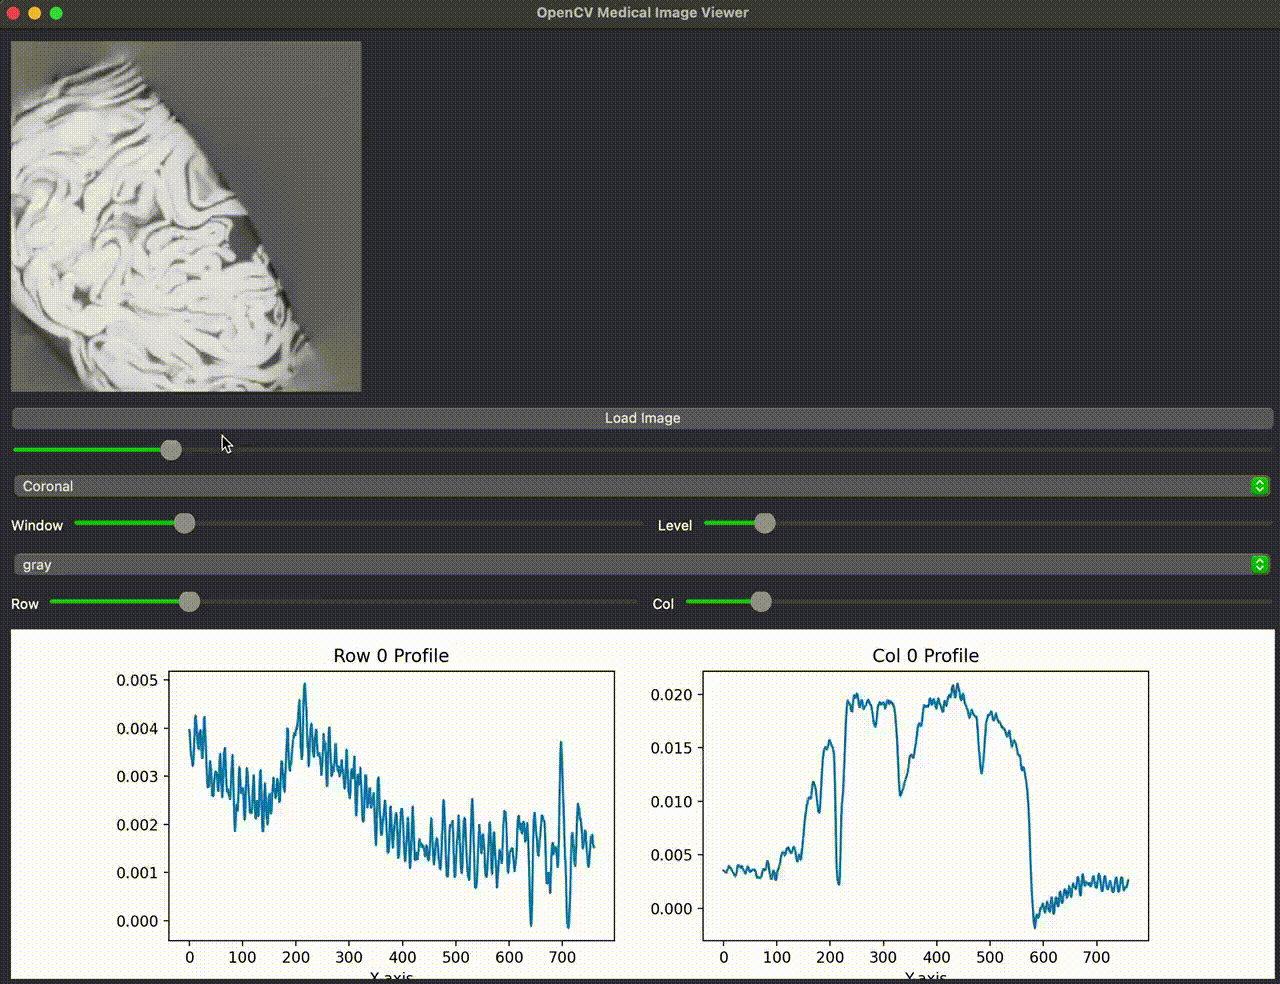Click the Load Image button
This screenshot has height=984, width=1280.
click(642, 418)
